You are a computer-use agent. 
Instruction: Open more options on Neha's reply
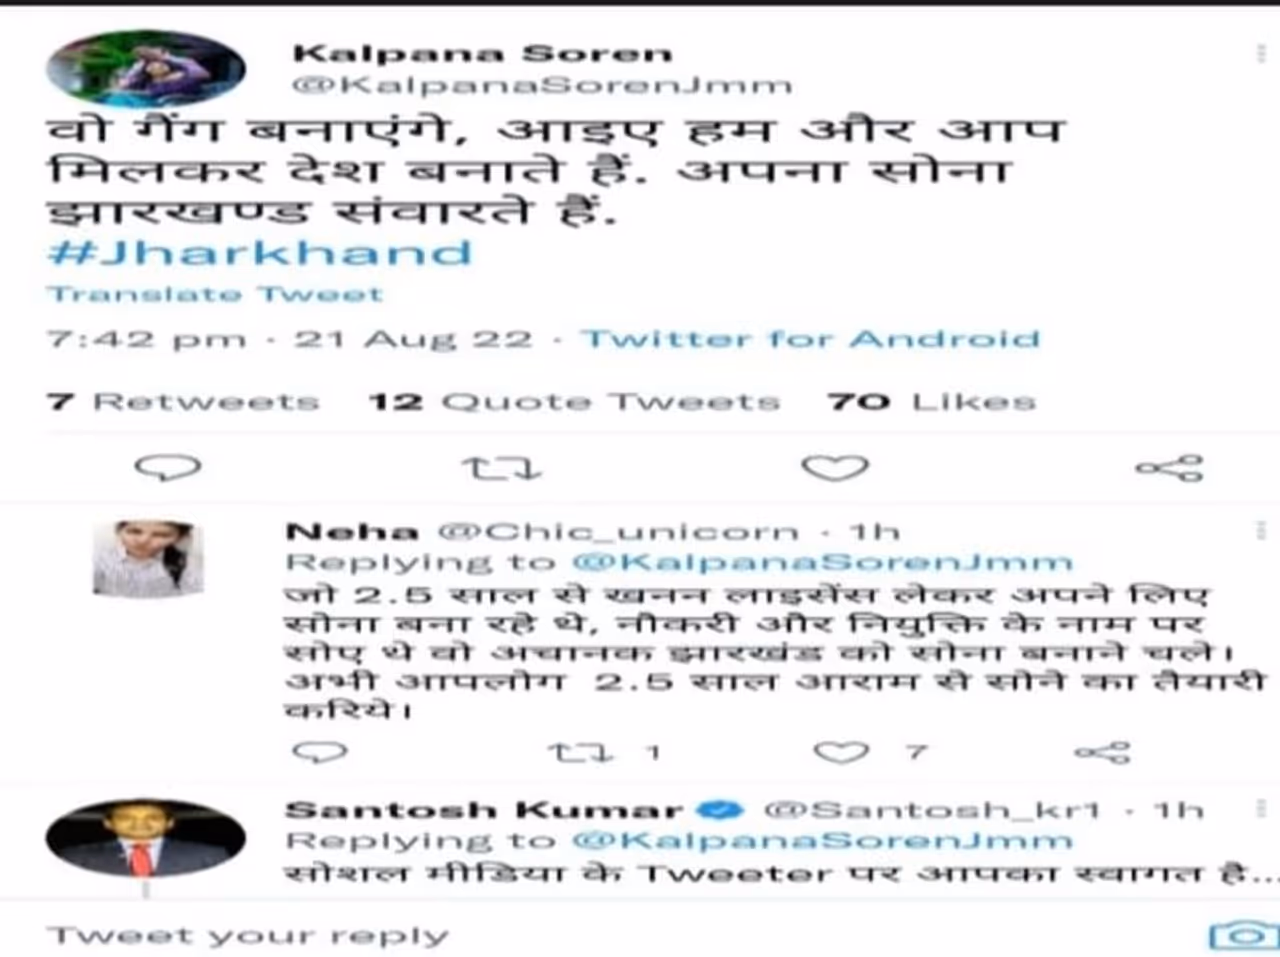click(x=1260, y=530)
